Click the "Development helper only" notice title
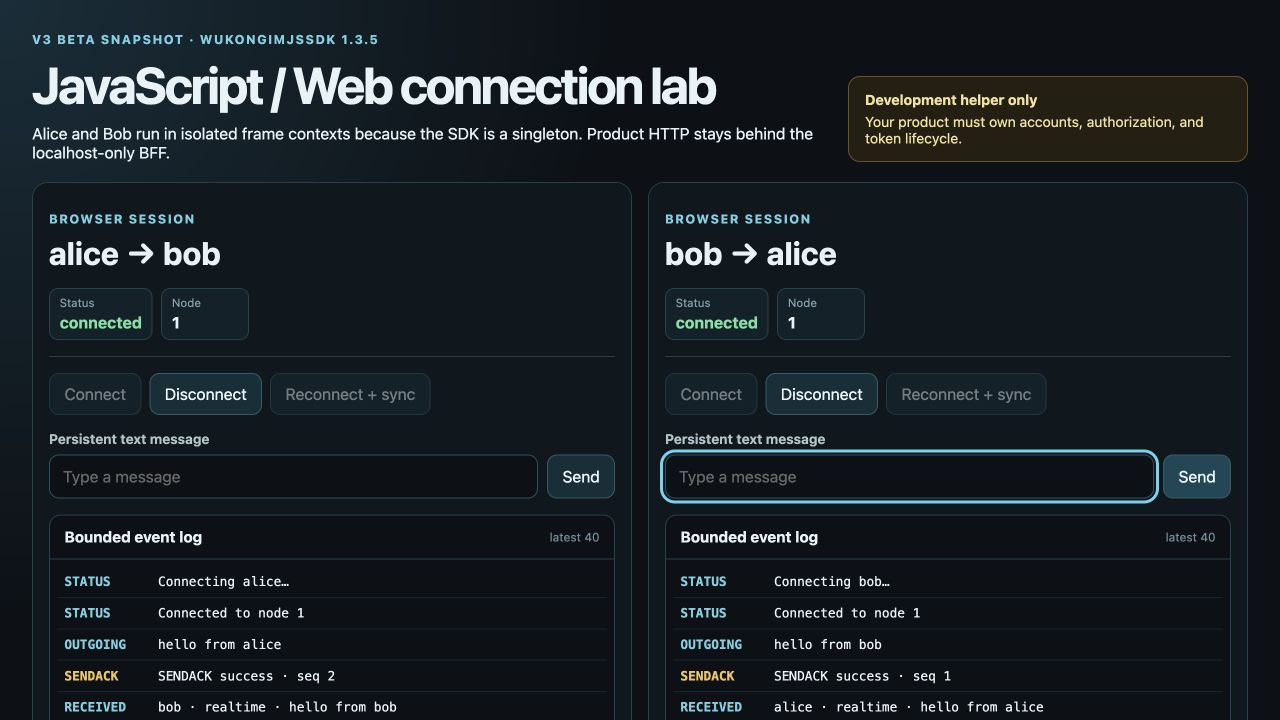The width and height of the screenshot is (1280, 720). click(x=951, y=100)
